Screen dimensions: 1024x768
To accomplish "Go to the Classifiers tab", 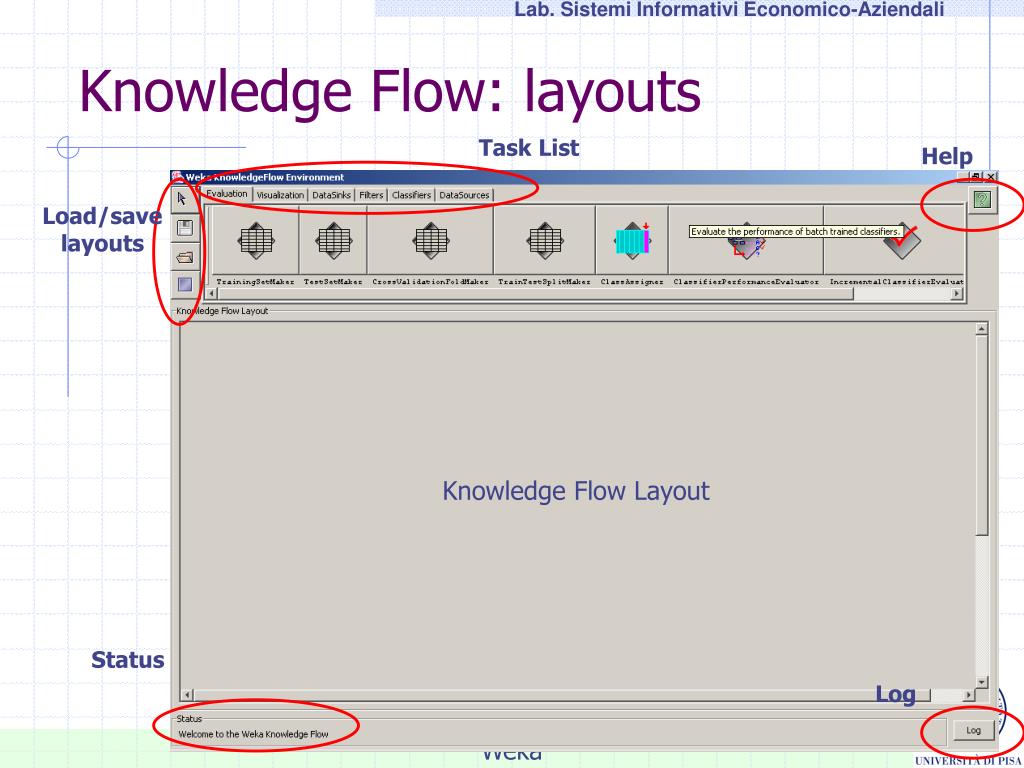I will [411, 195].
